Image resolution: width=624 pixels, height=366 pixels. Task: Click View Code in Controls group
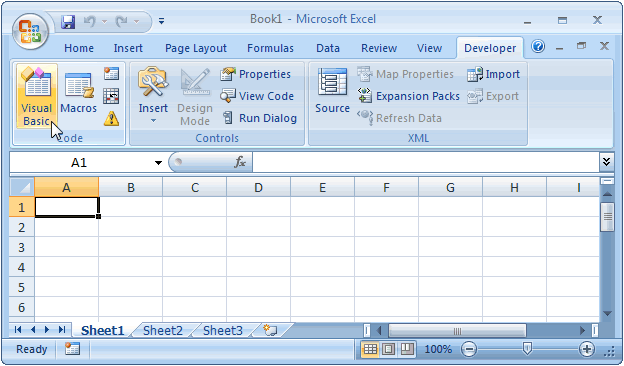257,96
